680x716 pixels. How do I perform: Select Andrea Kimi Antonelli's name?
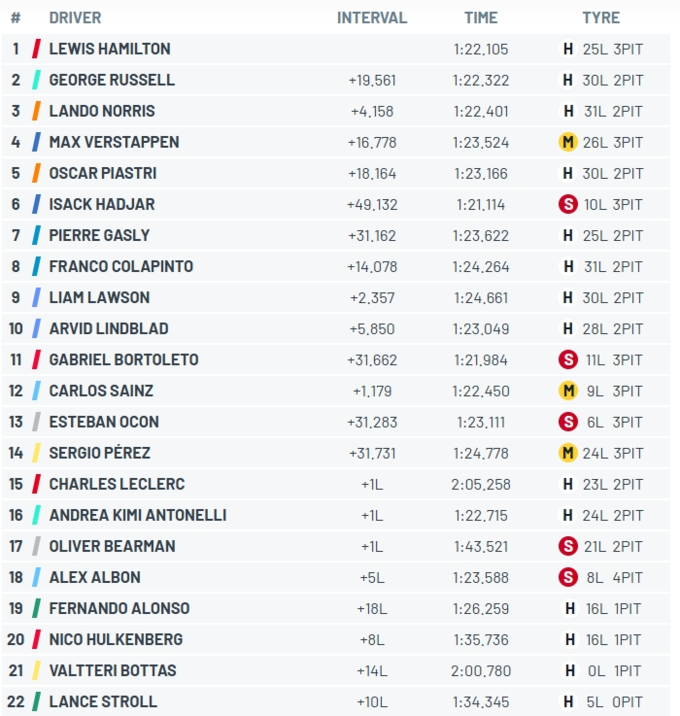[x=138, y=515]
